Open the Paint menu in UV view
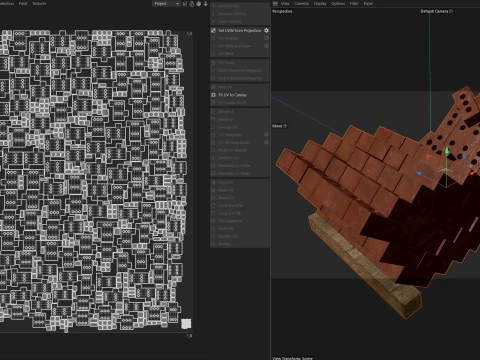This screenshot has width=480, height=360. pos(23,4)
